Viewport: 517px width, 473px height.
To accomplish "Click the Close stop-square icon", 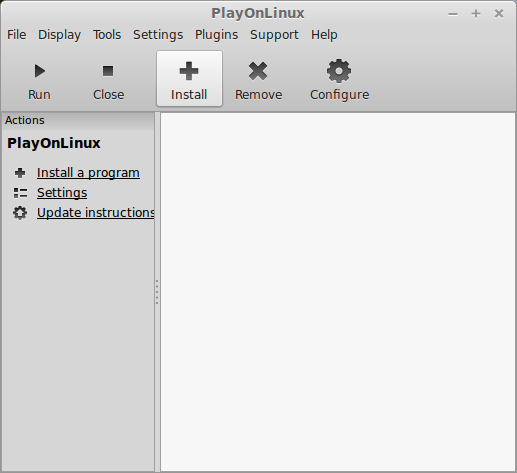I will (x=108, y=71).
